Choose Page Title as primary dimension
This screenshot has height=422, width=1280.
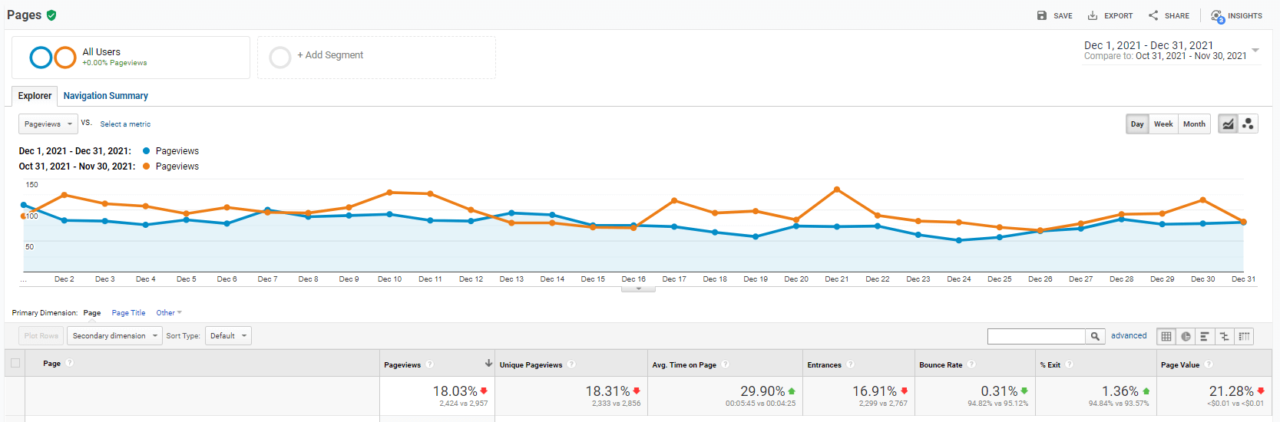click(128, 313)
